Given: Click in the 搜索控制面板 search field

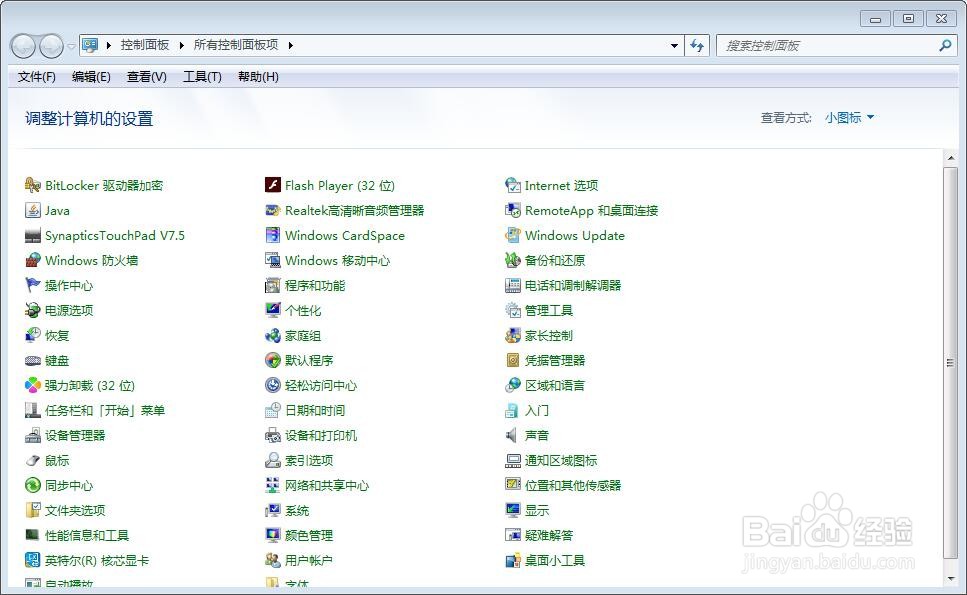Looking at the screenshot, I should click(826, 46).
